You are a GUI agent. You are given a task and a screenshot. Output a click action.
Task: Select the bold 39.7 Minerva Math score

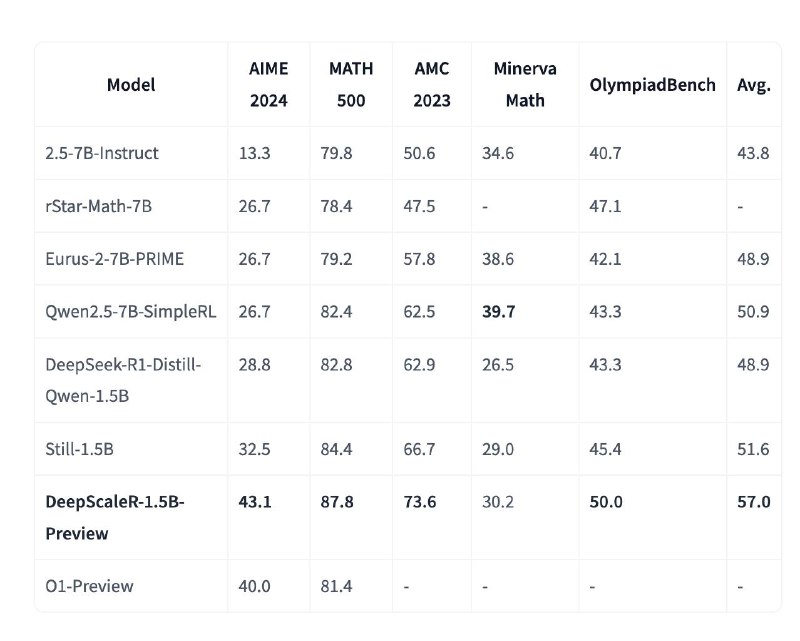click(x=498, y=311)
